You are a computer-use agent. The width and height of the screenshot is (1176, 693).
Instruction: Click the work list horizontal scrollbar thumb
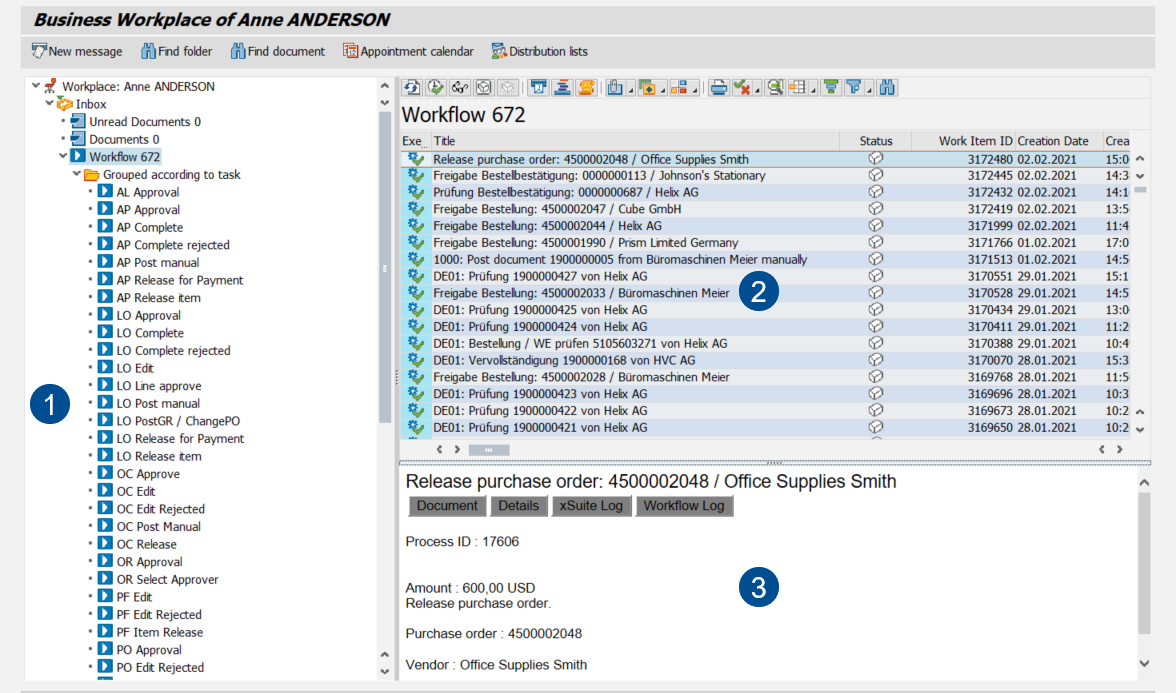click(x=489, y=450)
